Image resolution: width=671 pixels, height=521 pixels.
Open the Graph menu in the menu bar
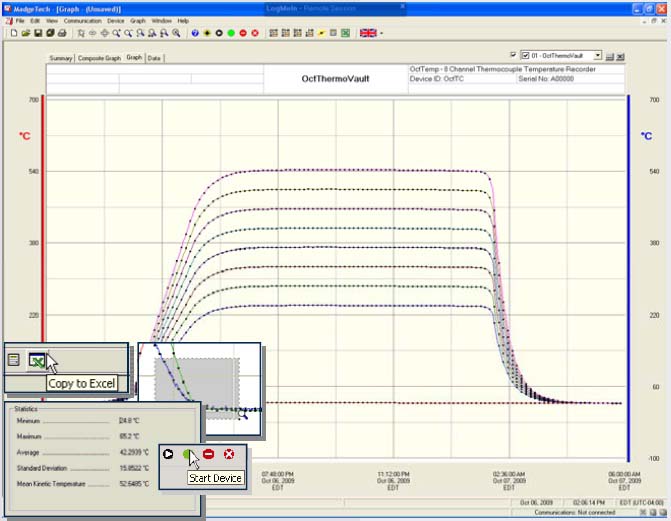pyautogui.click(x=138, y=21)
